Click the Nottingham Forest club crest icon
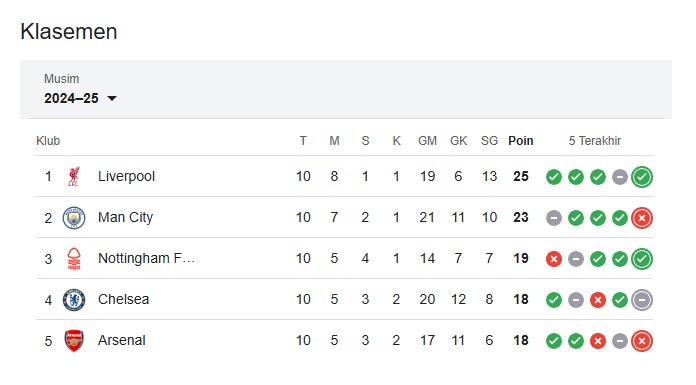The image size is (696, 385). pyautogui.click(x=74, y=259)
